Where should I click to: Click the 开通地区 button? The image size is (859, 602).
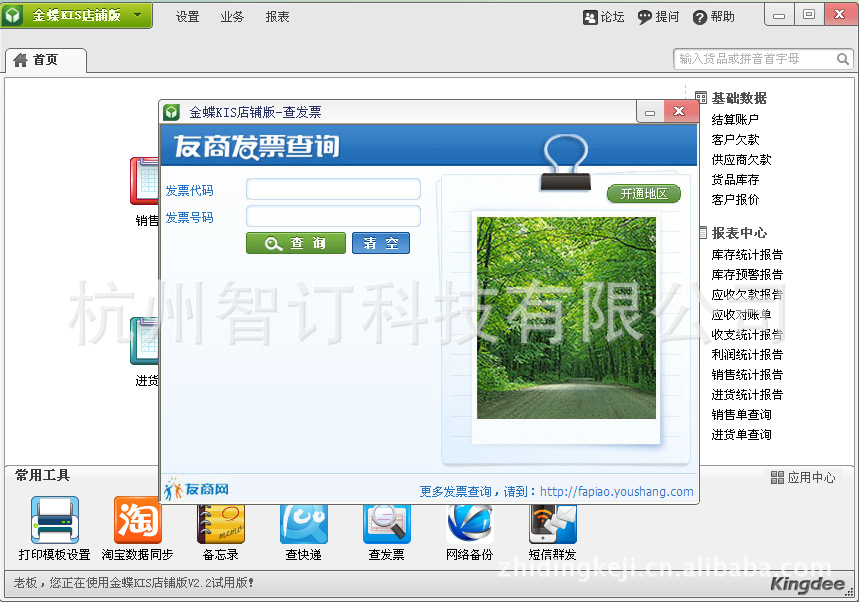pyautogui.click(x=643, y=194)
